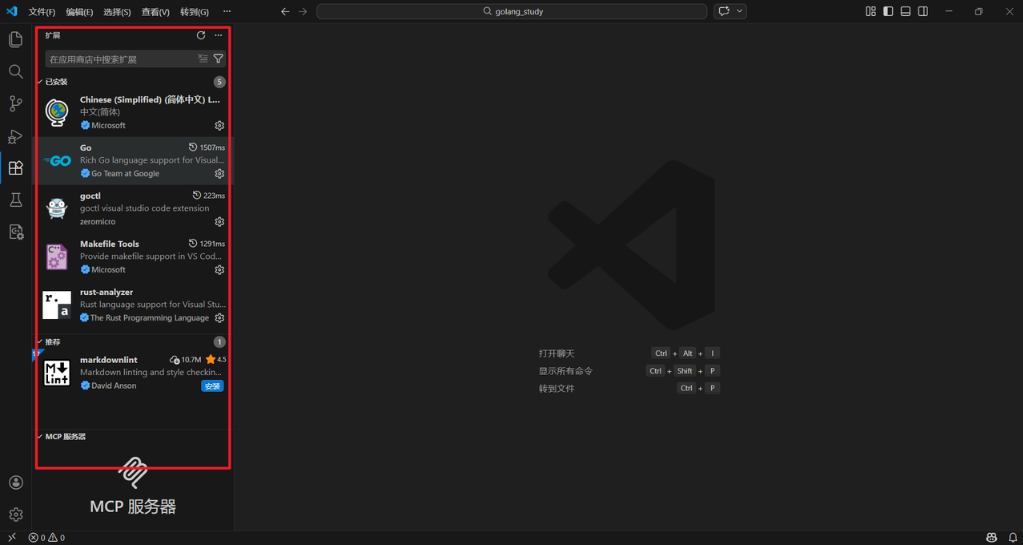Screen dimensions: 1023x545
Task: Open chat icon in title bar
Action: coord(724,11)
